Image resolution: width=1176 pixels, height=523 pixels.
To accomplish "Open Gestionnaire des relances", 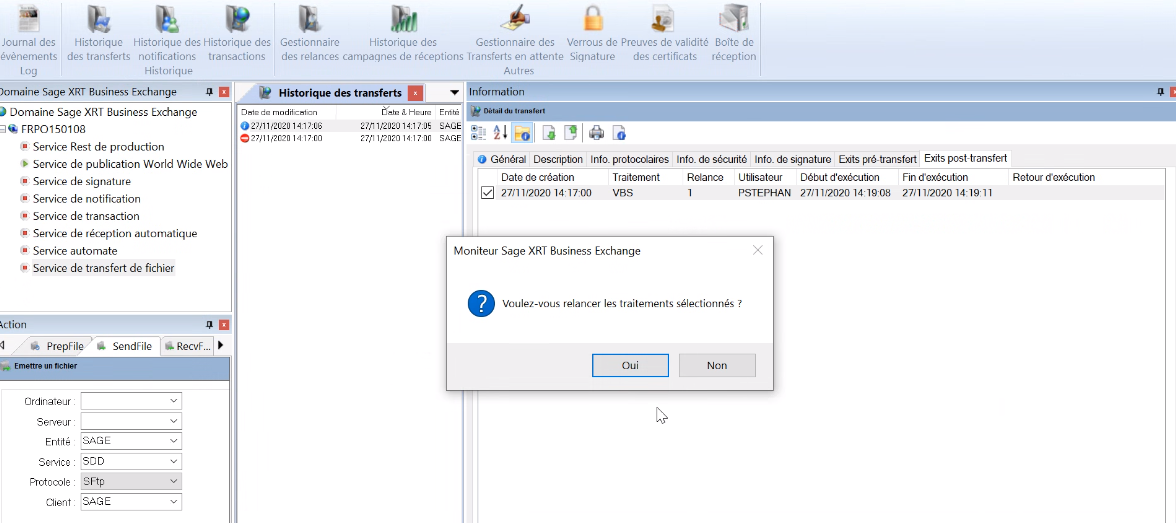I will click(310, 34).
